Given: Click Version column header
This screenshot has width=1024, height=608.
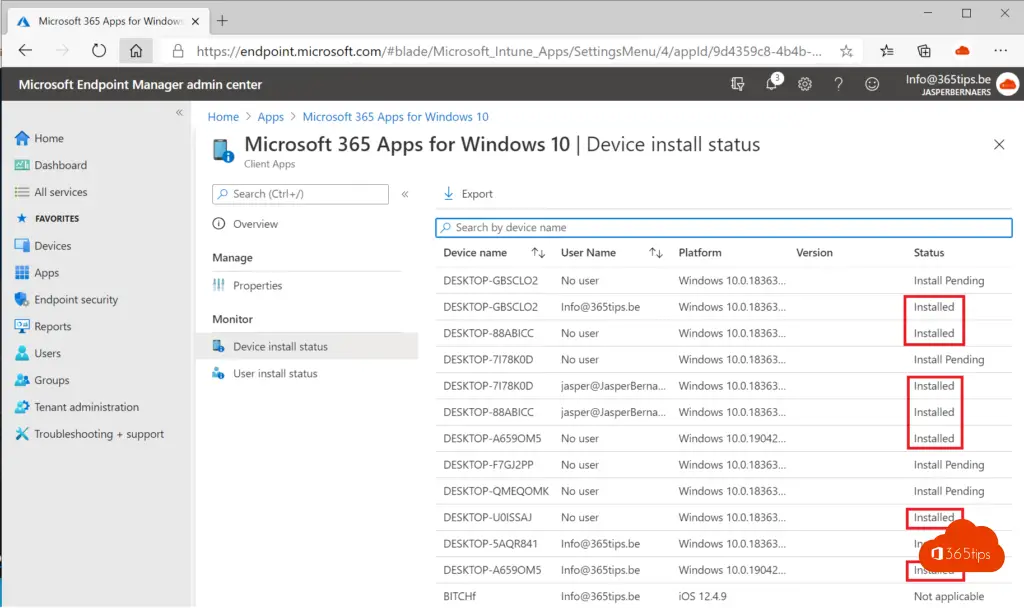Looking at the screenshot, I should pos(814,252).
